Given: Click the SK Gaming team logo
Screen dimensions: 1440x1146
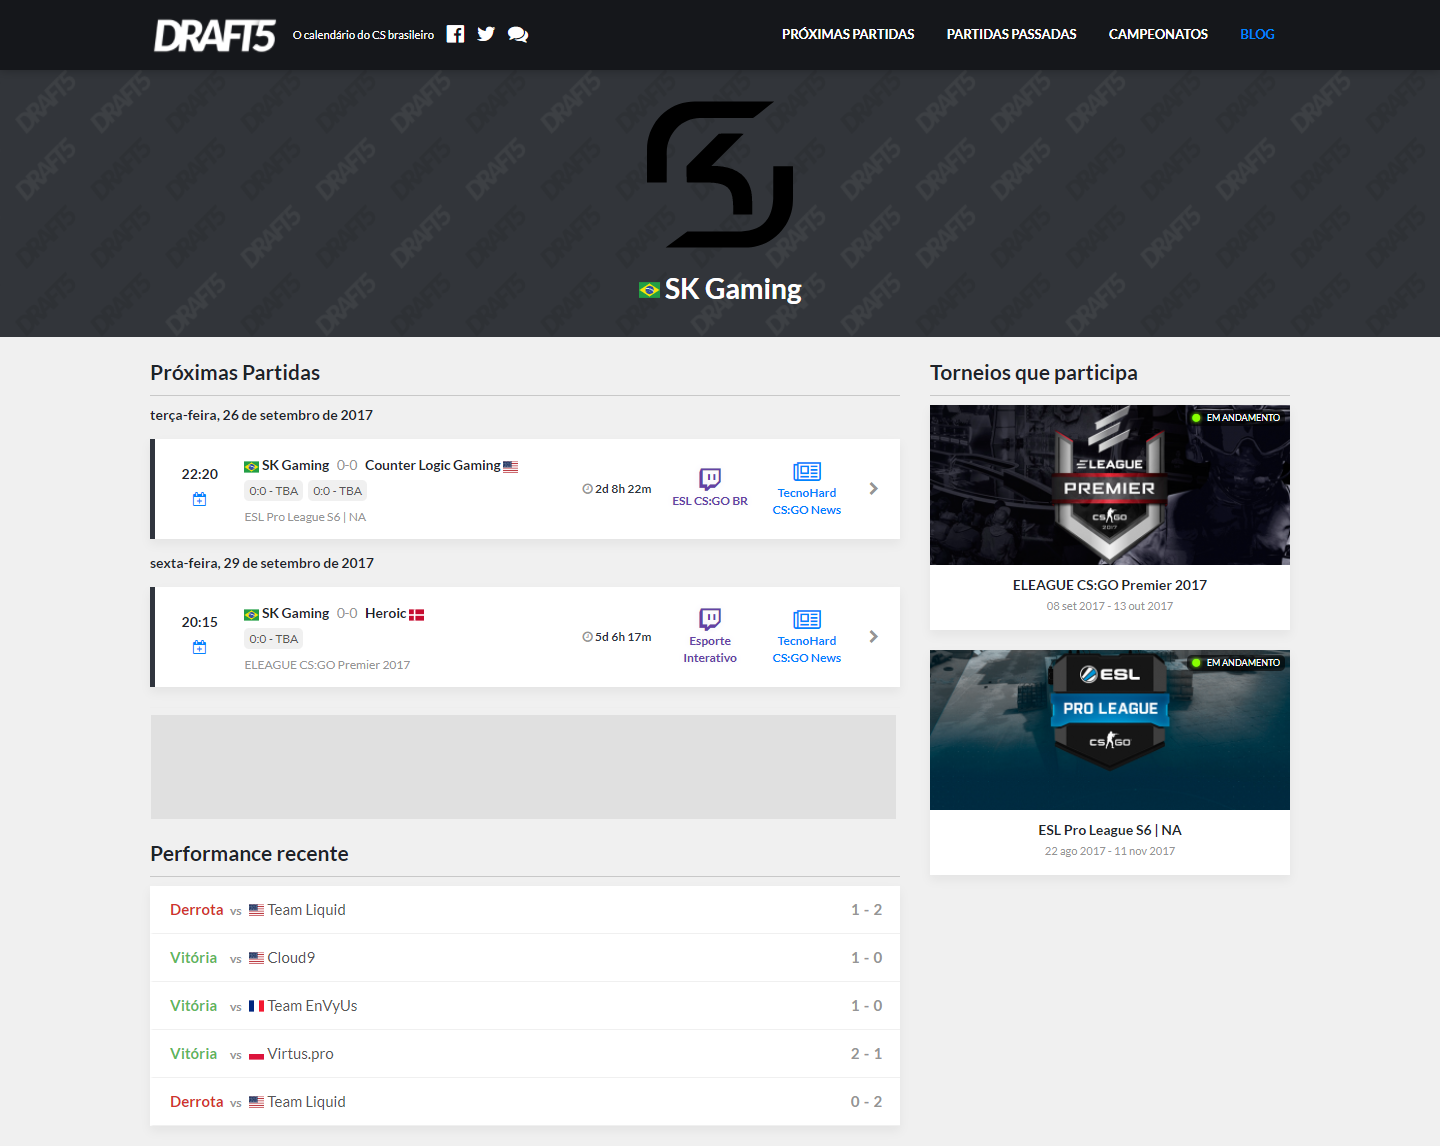Looking at the screenshot, I should click(x=720, y=174).
